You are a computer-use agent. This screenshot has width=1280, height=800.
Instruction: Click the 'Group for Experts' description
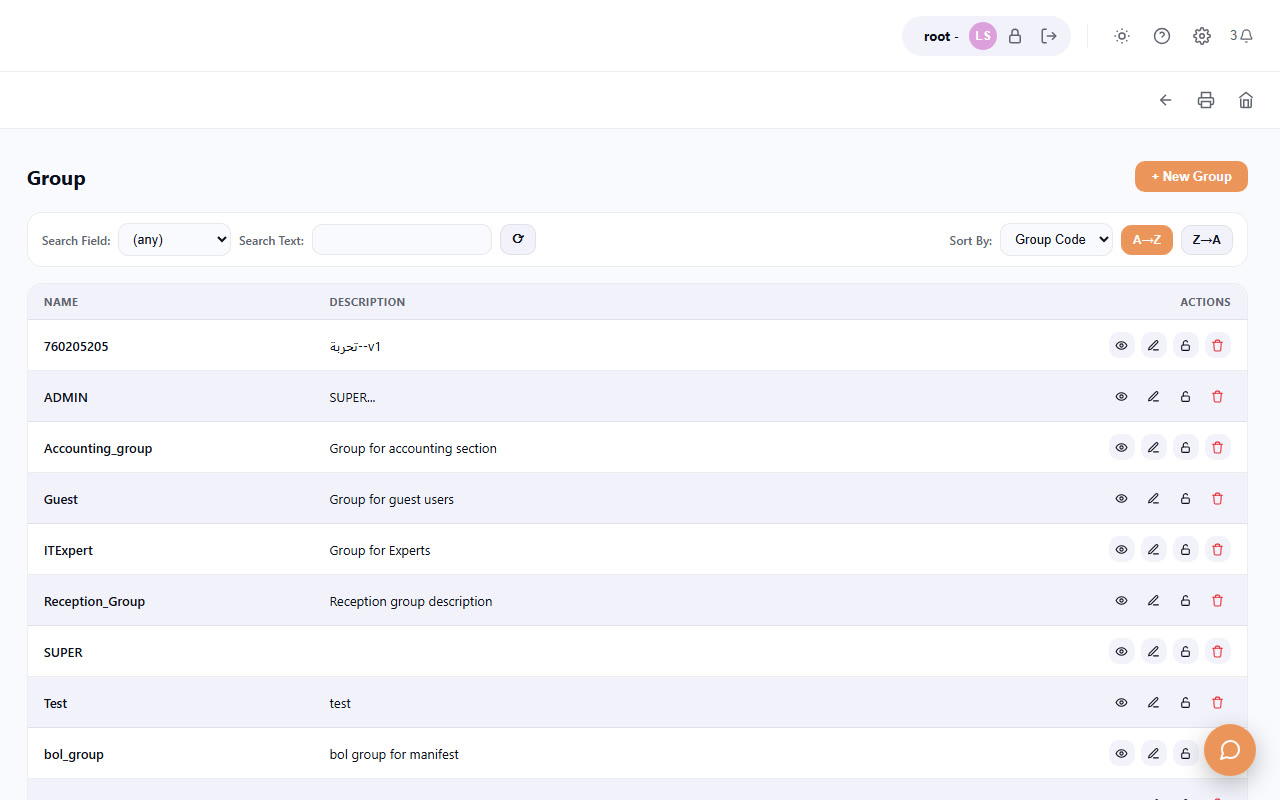(x=380, y=550)
